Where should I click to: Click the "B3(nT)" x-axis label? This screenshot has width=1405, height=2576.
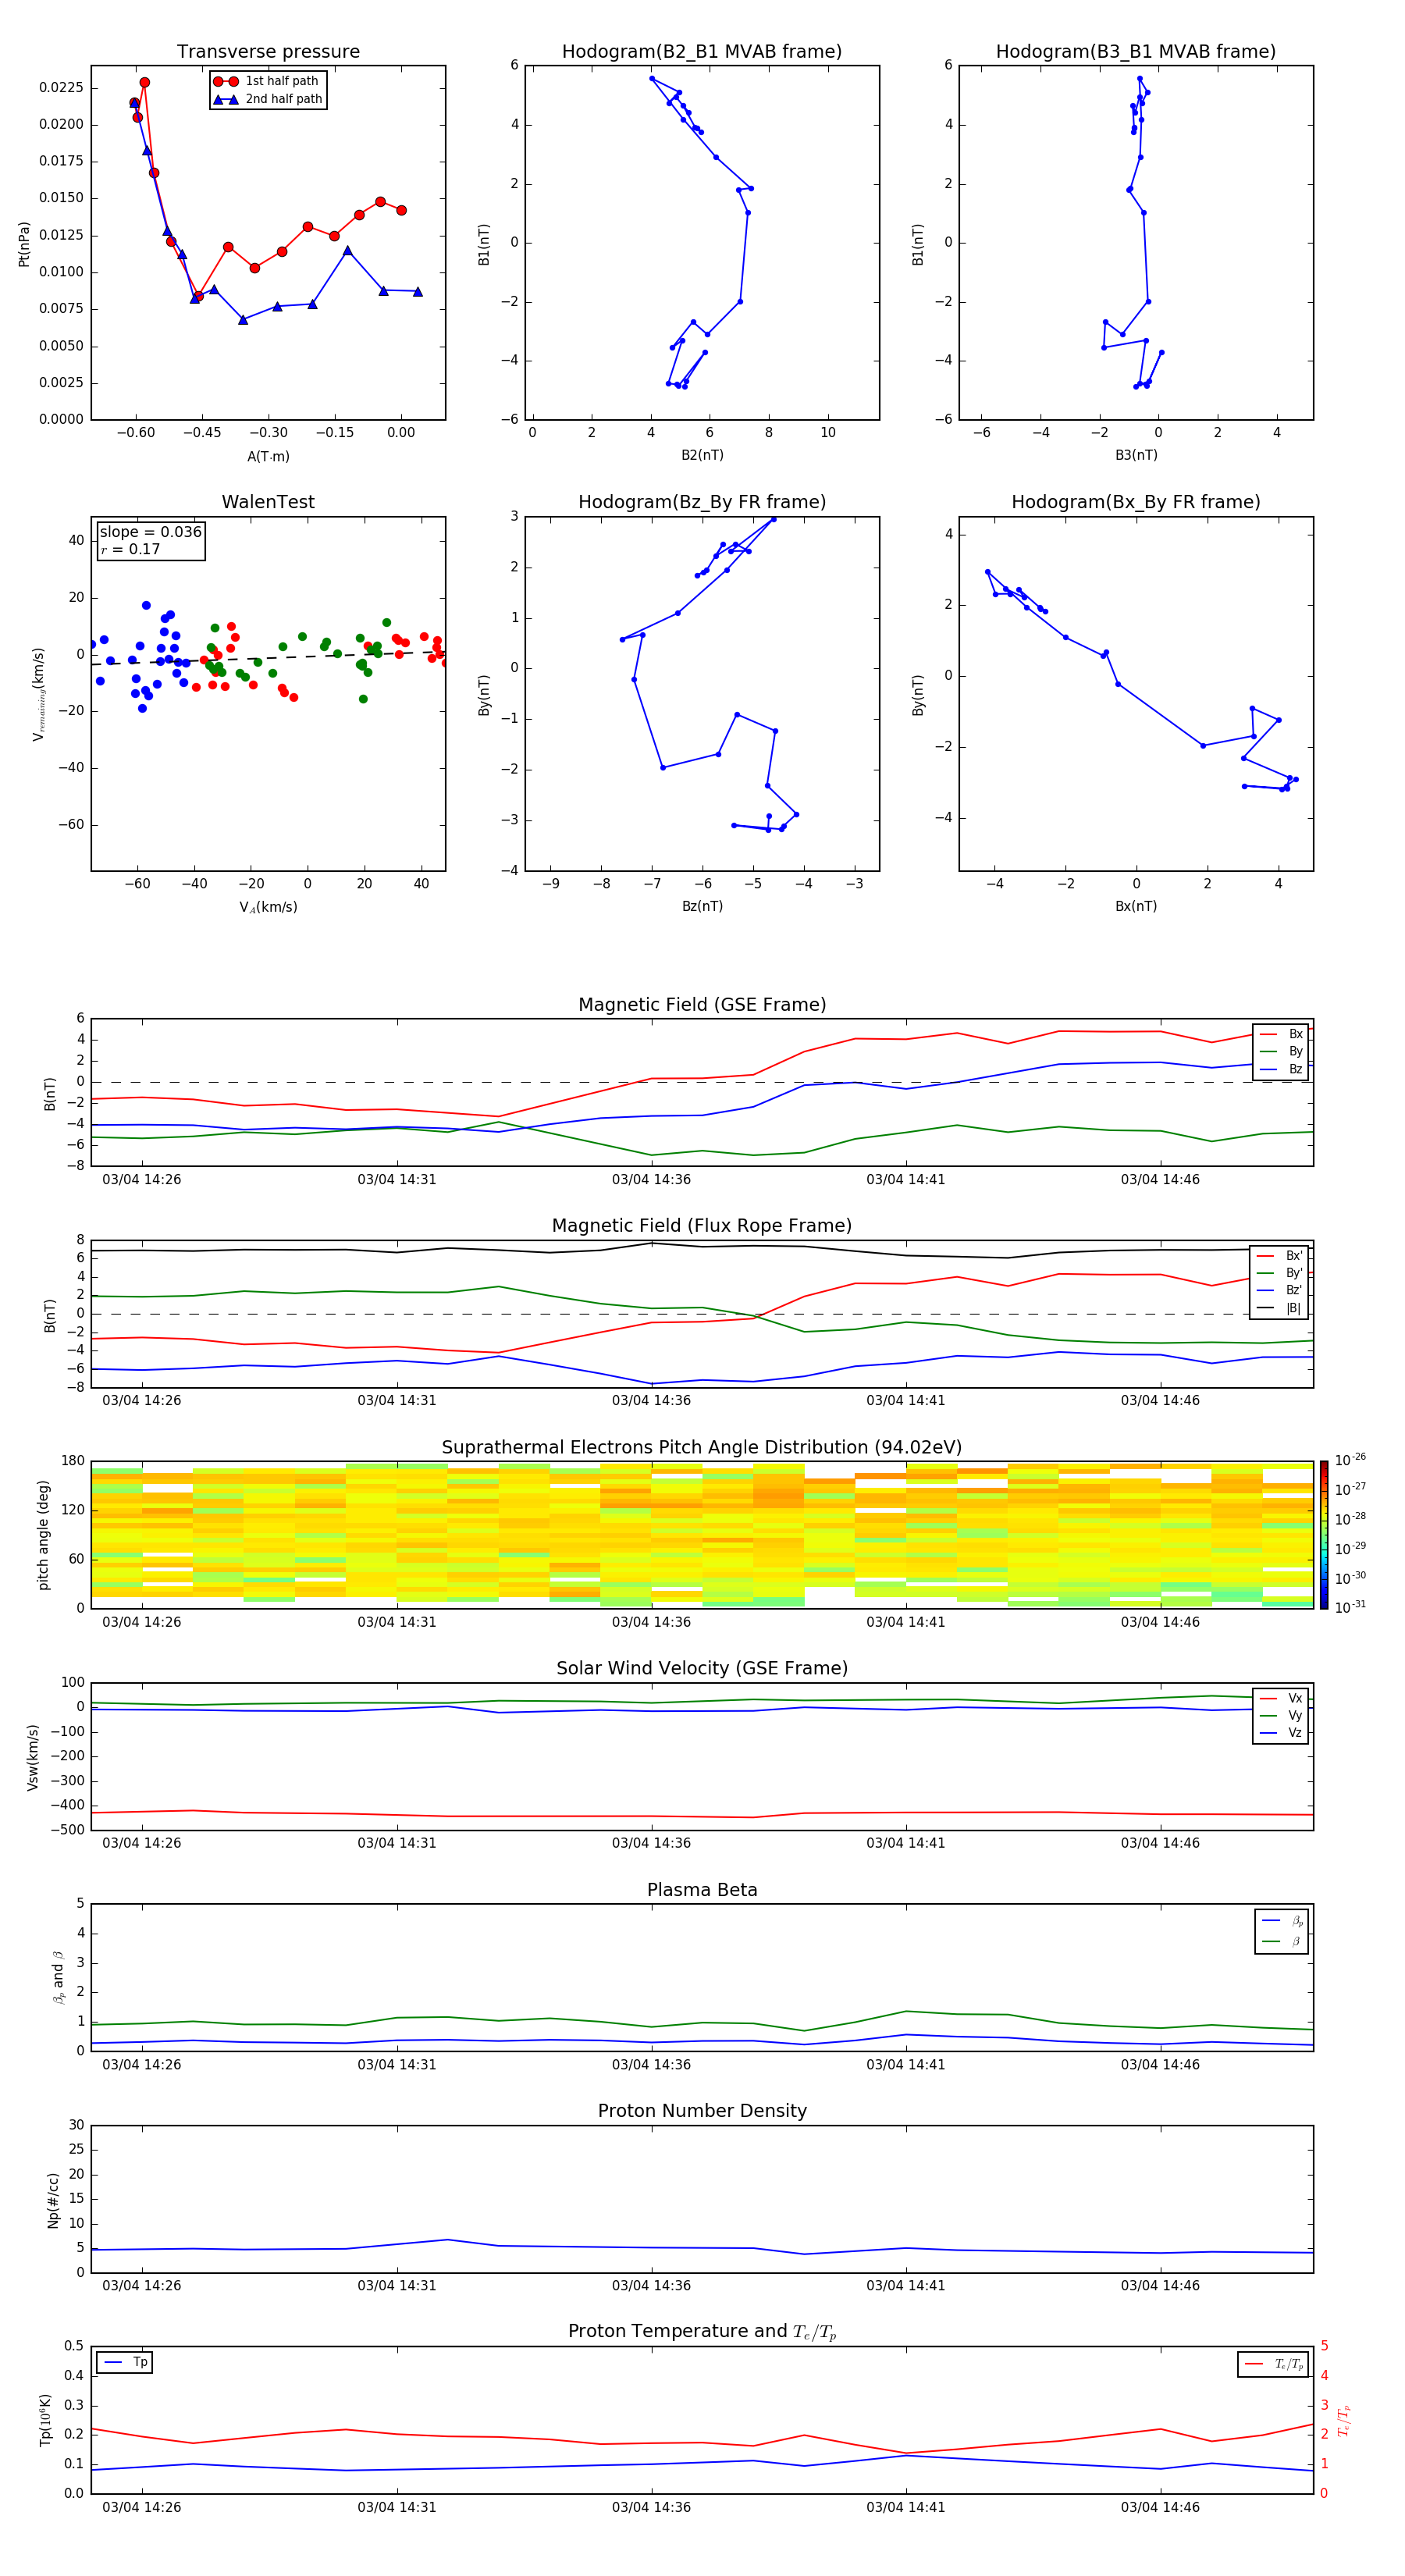[x=1136, y=455]
